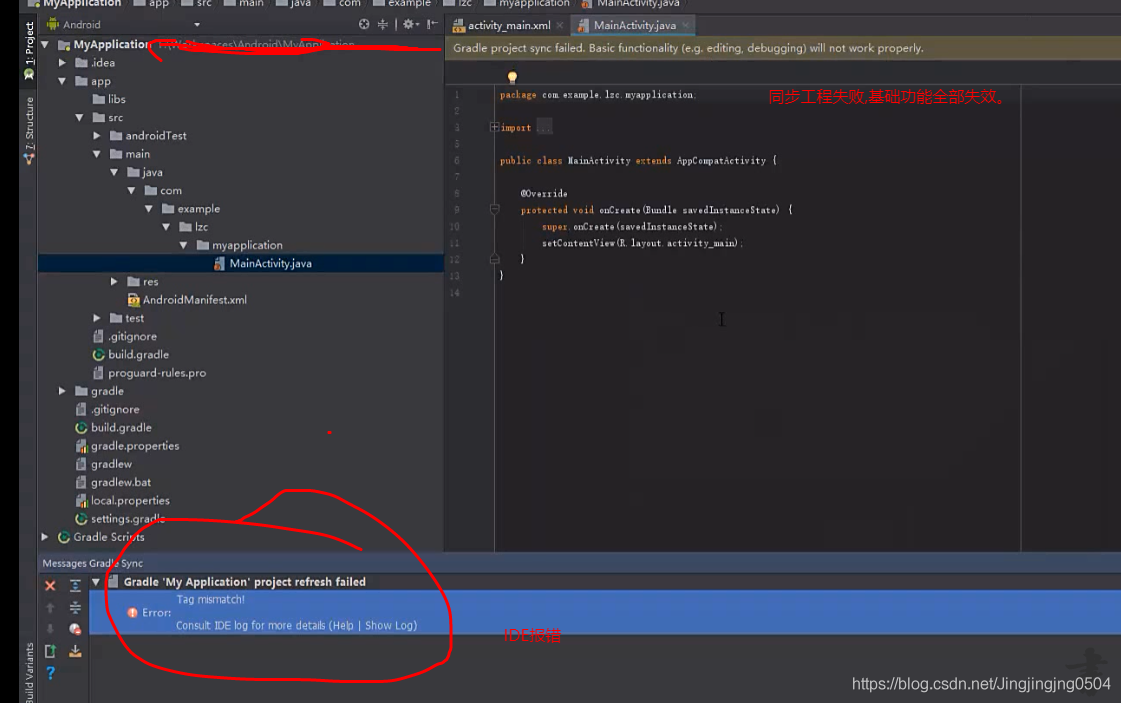Switch to the activity_main.xml editor tab

coord(509,25)
